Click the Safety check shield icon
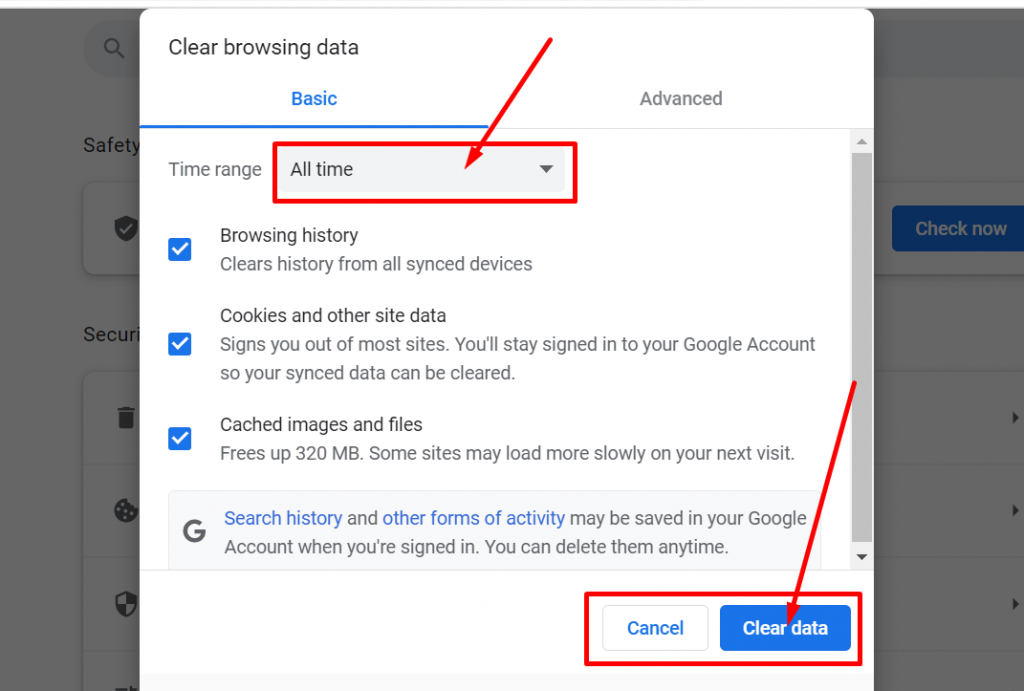This screenshot has height=691, width=1024. (x=126, y=229)
